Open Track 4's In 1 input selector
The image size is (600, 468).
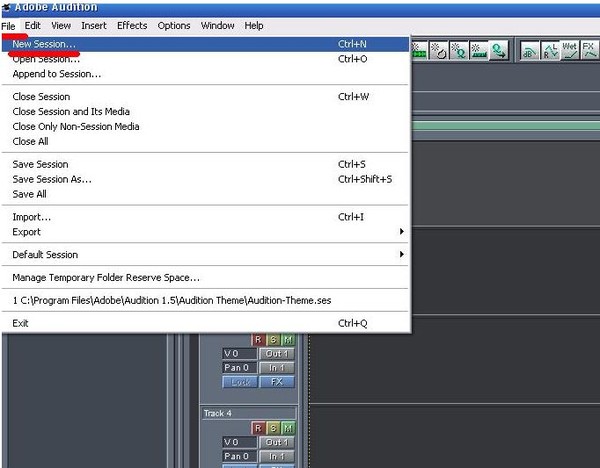[277, 456]
